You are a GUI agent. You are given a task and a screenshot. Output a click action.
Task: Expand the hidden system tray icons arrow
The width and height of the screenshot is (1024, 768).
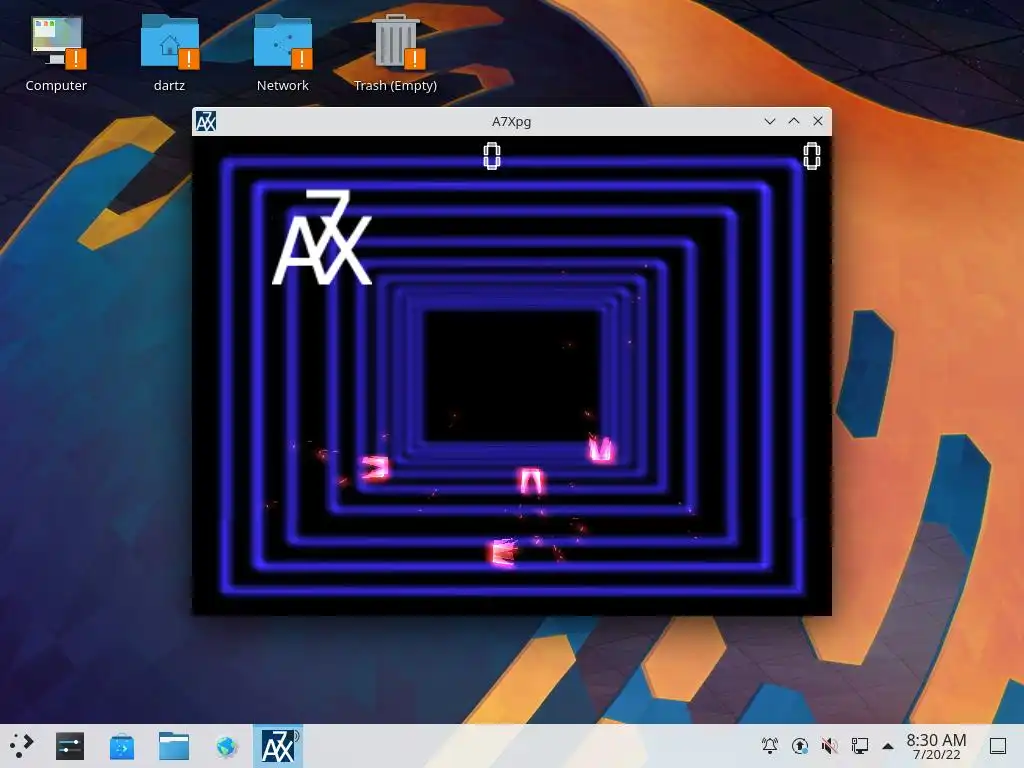tap(888, 746)
